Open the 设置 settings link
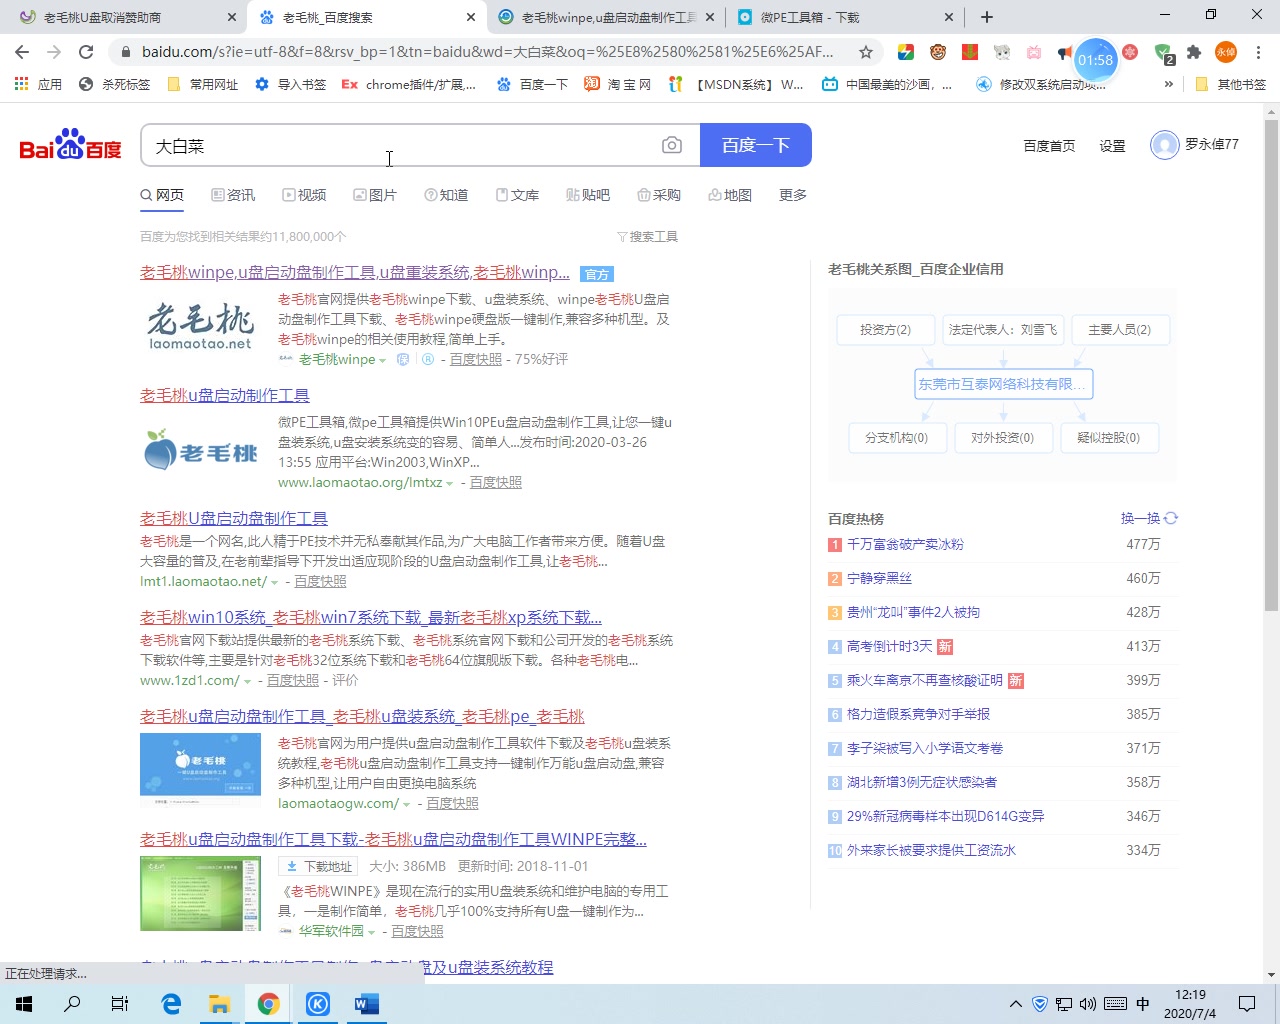 1112,145
